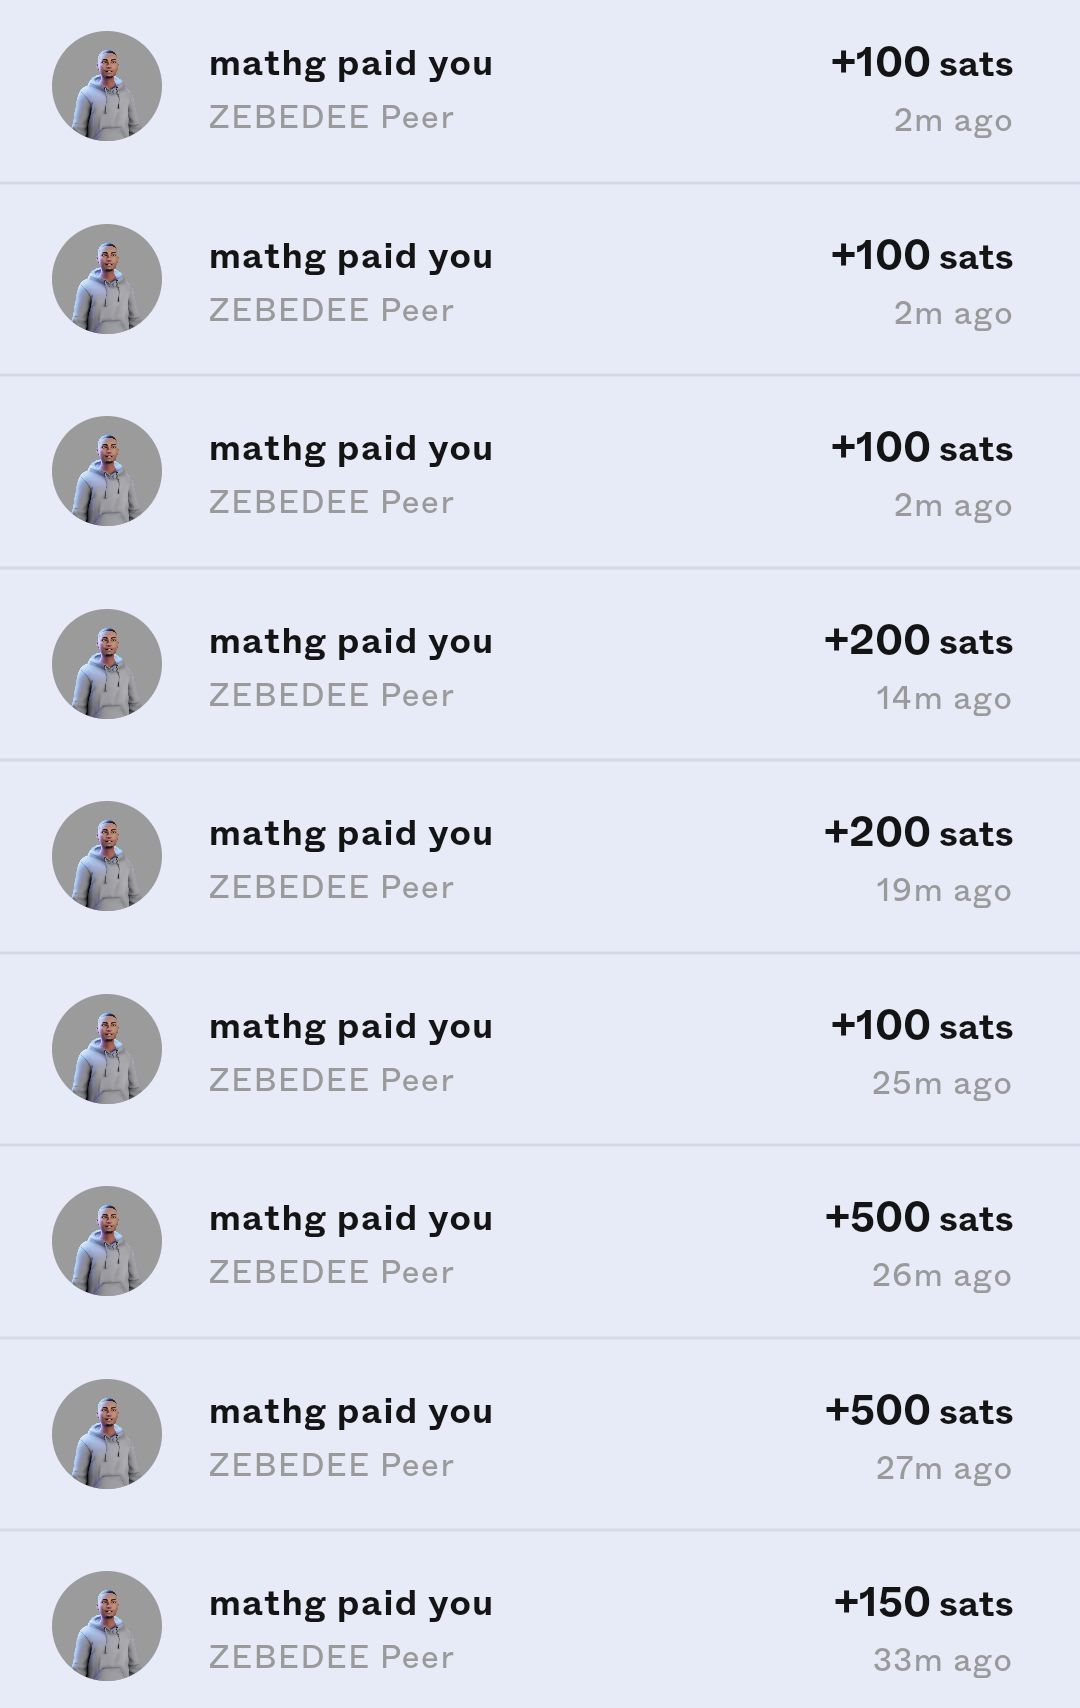This screenshot has width=1080, height=1708.
Task: Tap the "33m ago" timestamp
Action: click(x=942, y=1660)
